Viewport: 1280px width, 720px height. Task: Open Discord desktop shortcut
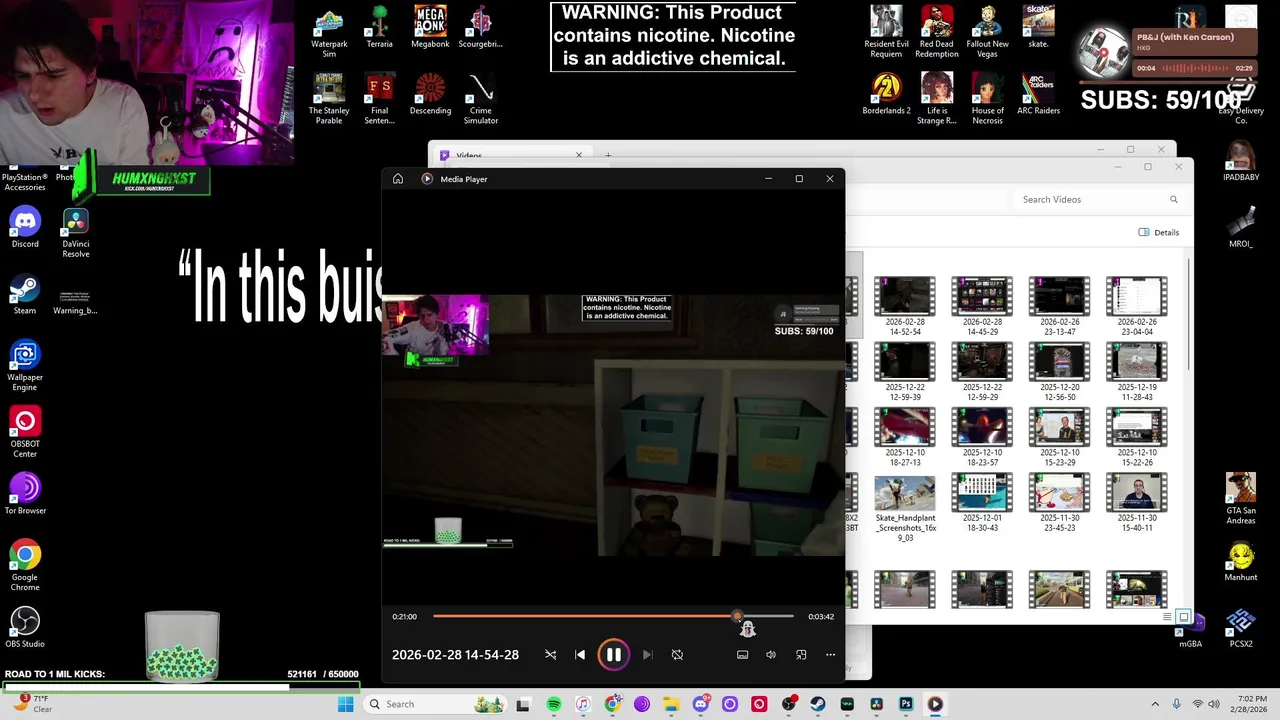point(25,228)
